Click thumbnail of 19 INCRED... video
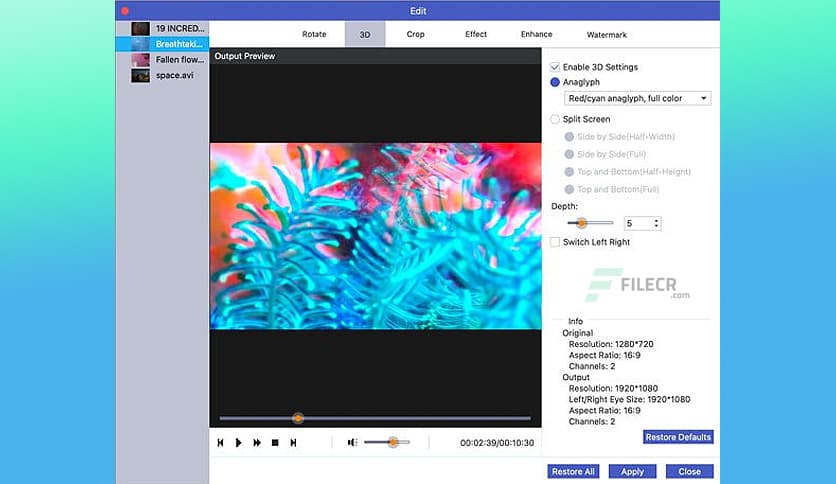 [x=141, y=28]
